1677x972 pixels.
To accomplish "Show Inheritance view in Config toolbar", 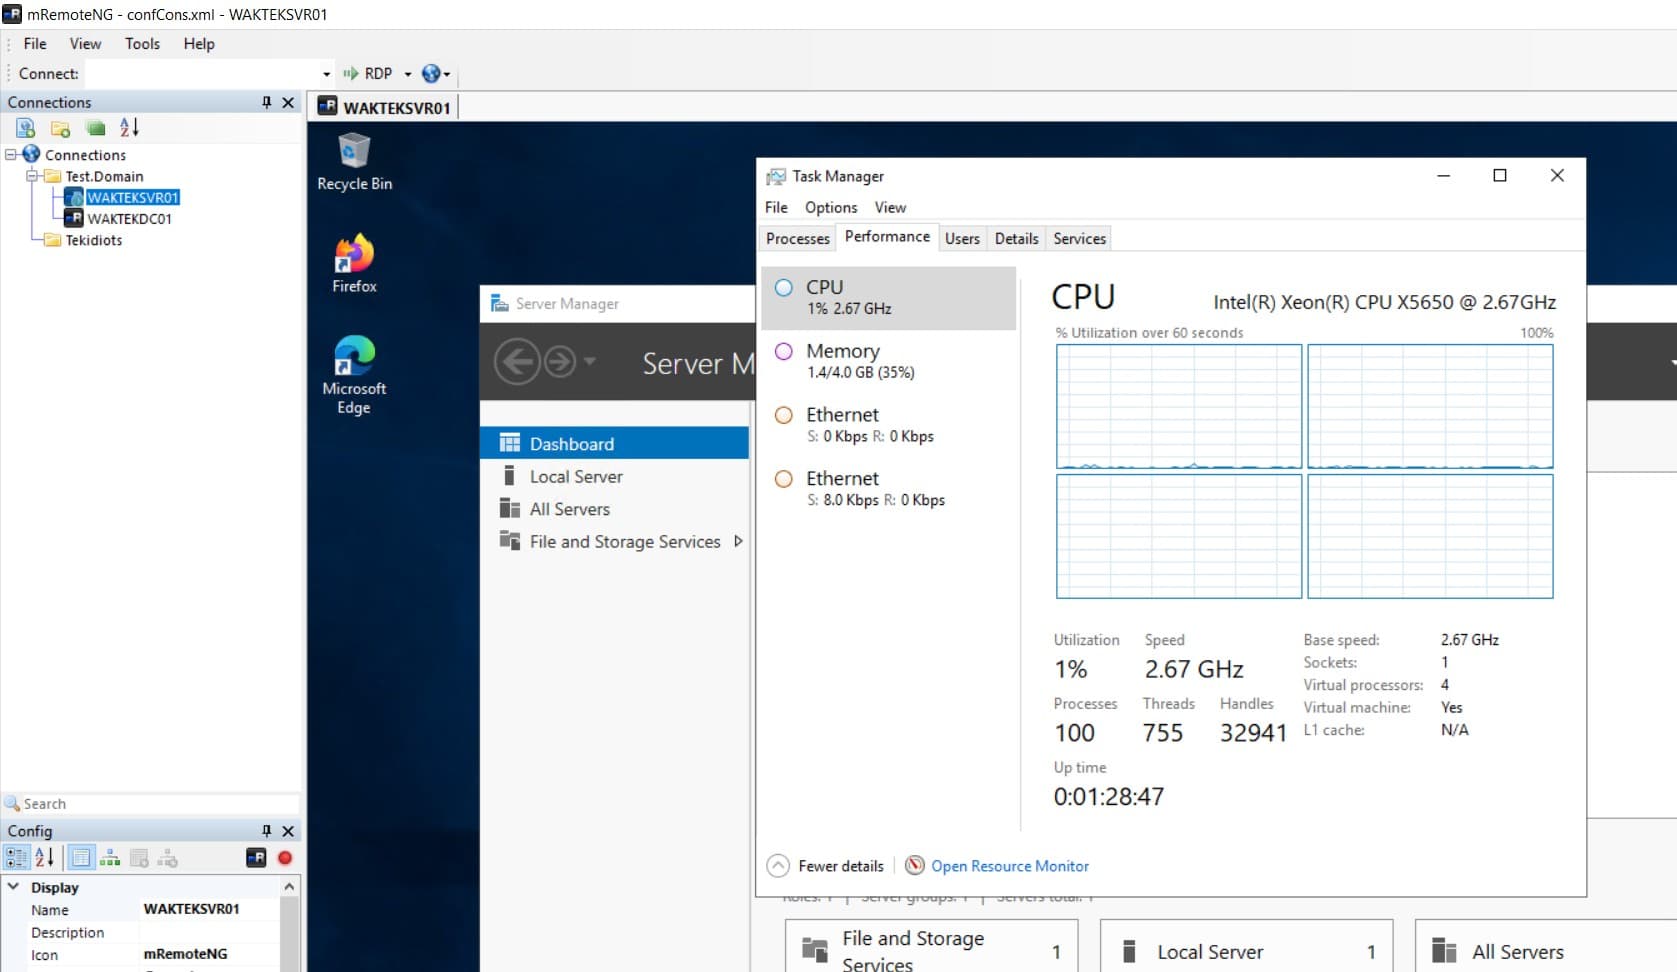I will [111, 858].
